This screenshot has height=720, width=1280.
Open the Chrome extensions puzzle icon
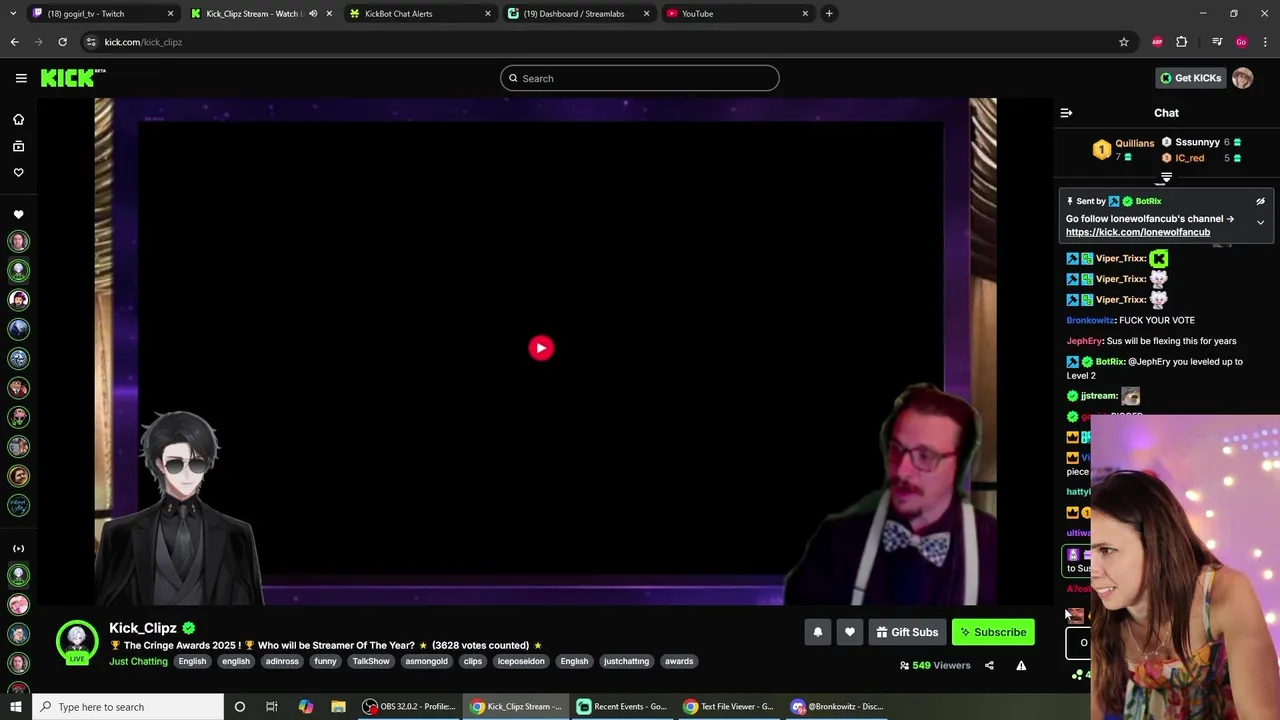coord(1182,42)
